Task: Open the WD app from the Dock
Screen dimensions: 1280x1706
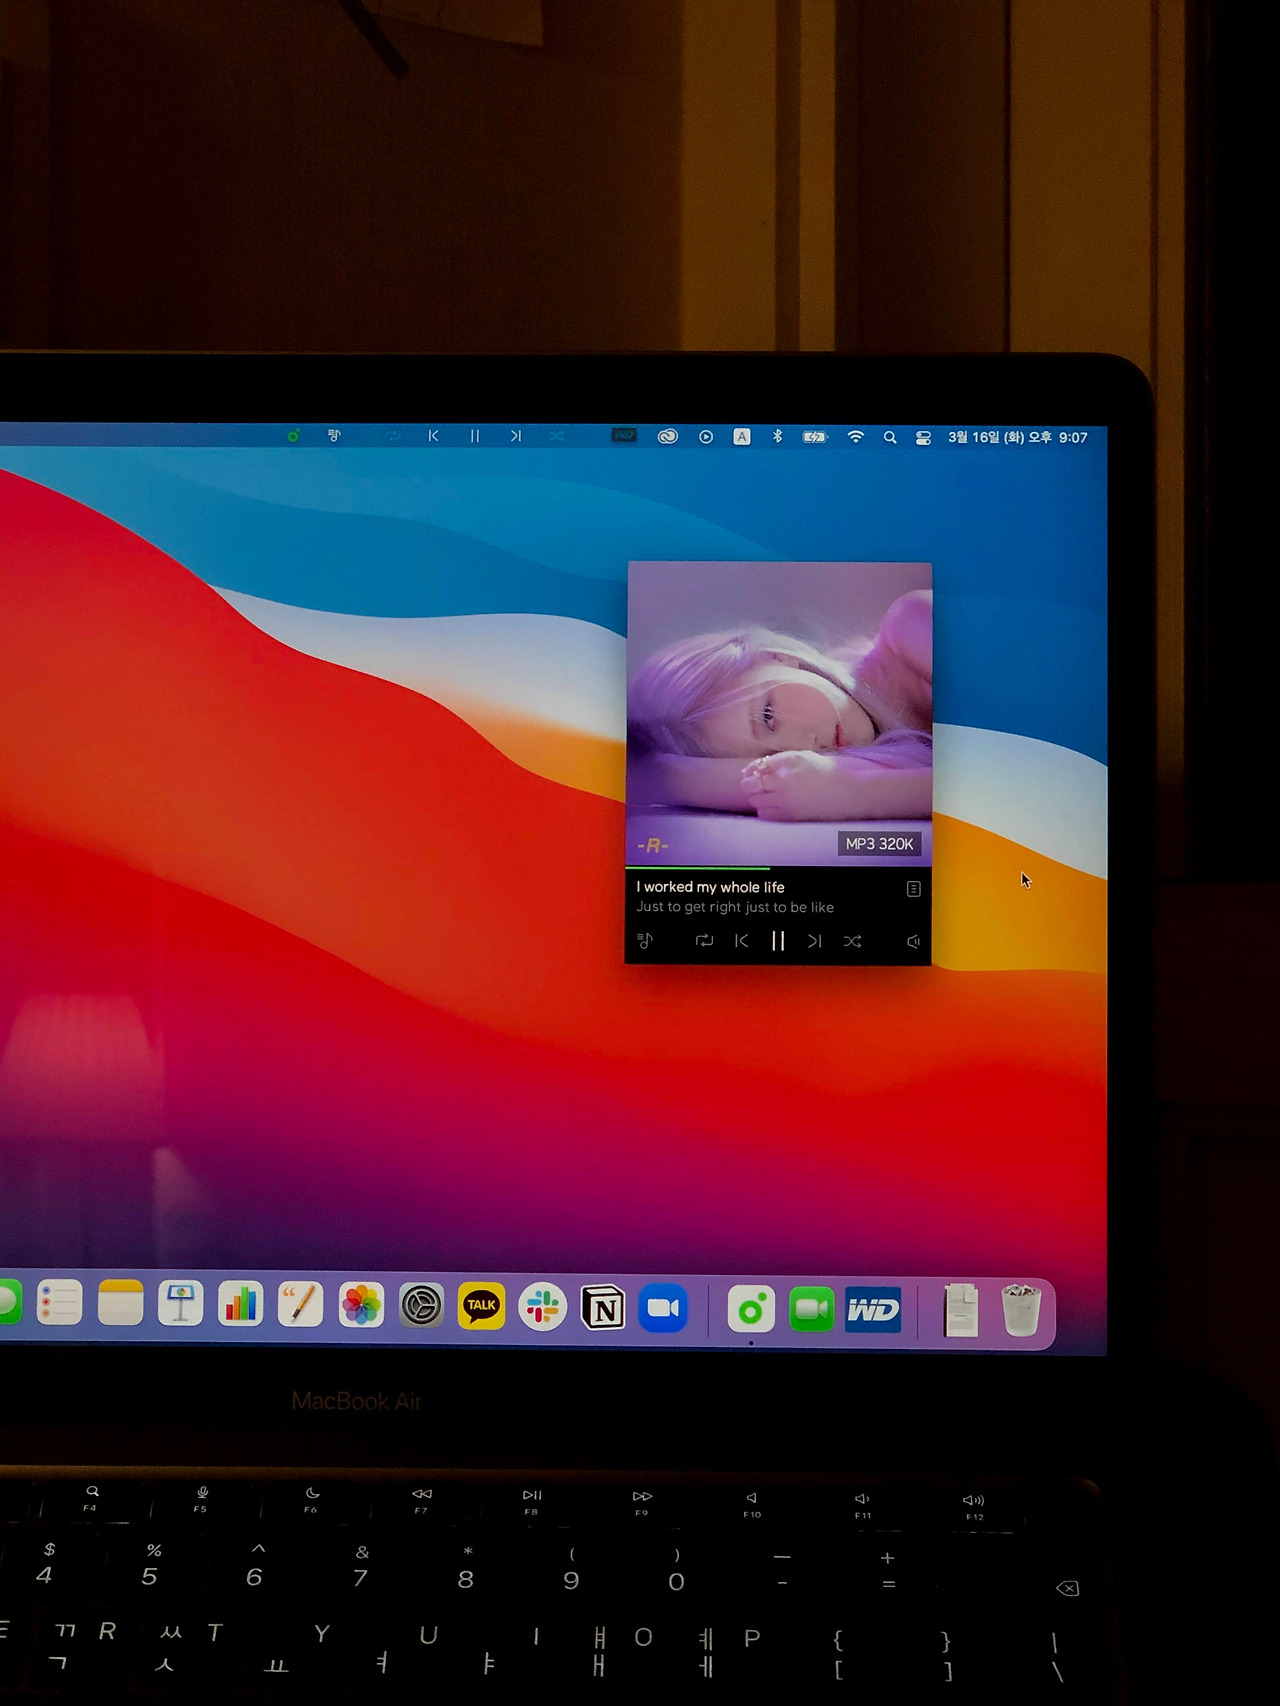Action: (x=873, y=1311)
